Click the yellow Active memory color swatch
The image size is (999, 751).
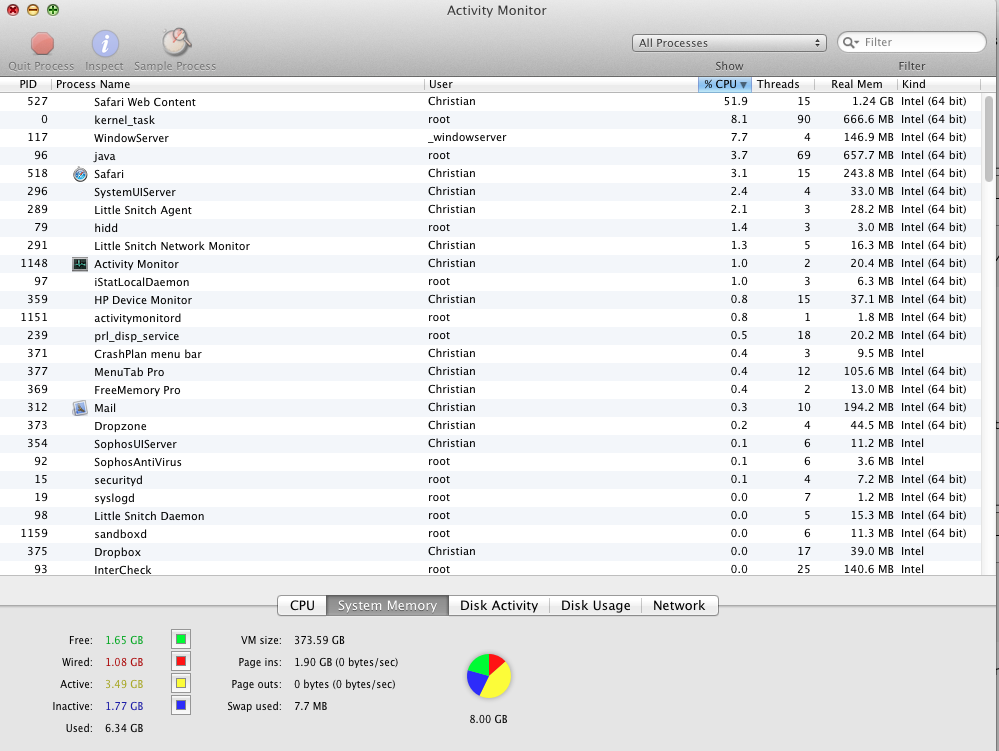point(181,683)
